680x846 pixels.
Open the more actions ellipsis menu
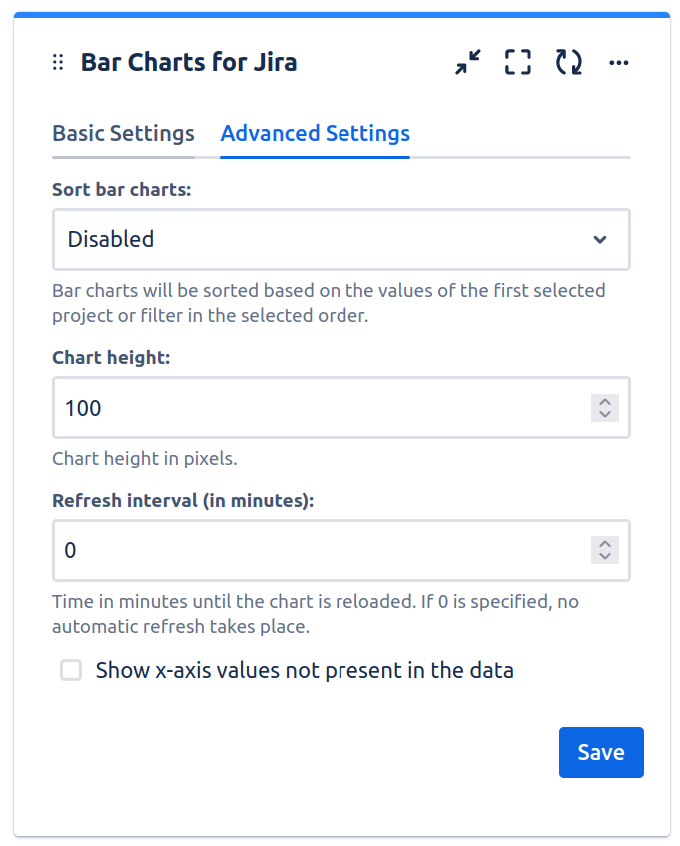[619, 63]
